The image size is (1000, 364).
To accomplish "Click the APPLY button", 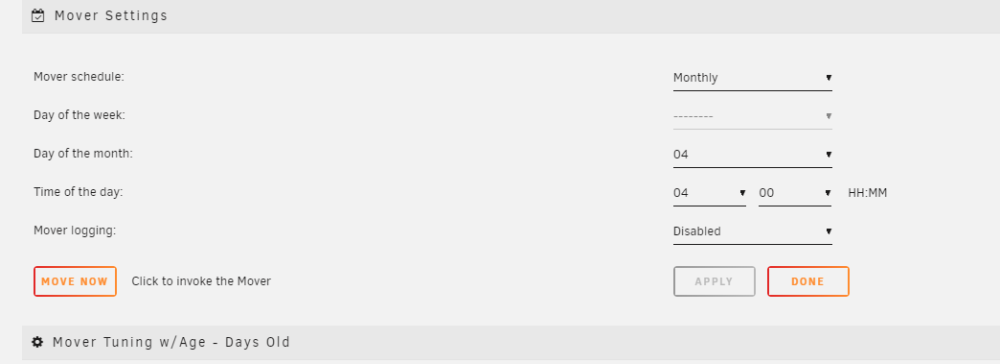I will point(714,282).
